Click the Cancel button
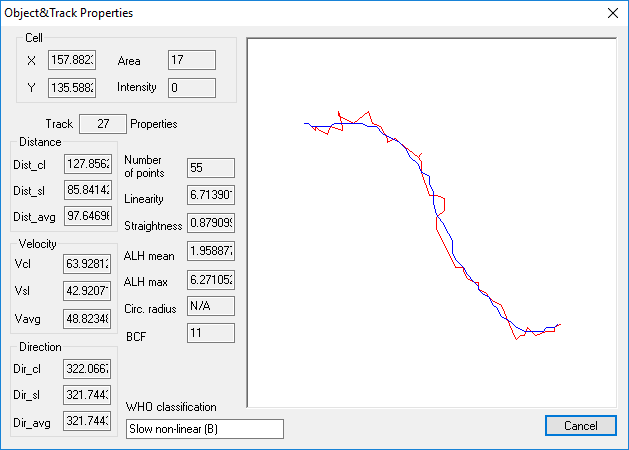The image size is (629, 450). [580, 425]
